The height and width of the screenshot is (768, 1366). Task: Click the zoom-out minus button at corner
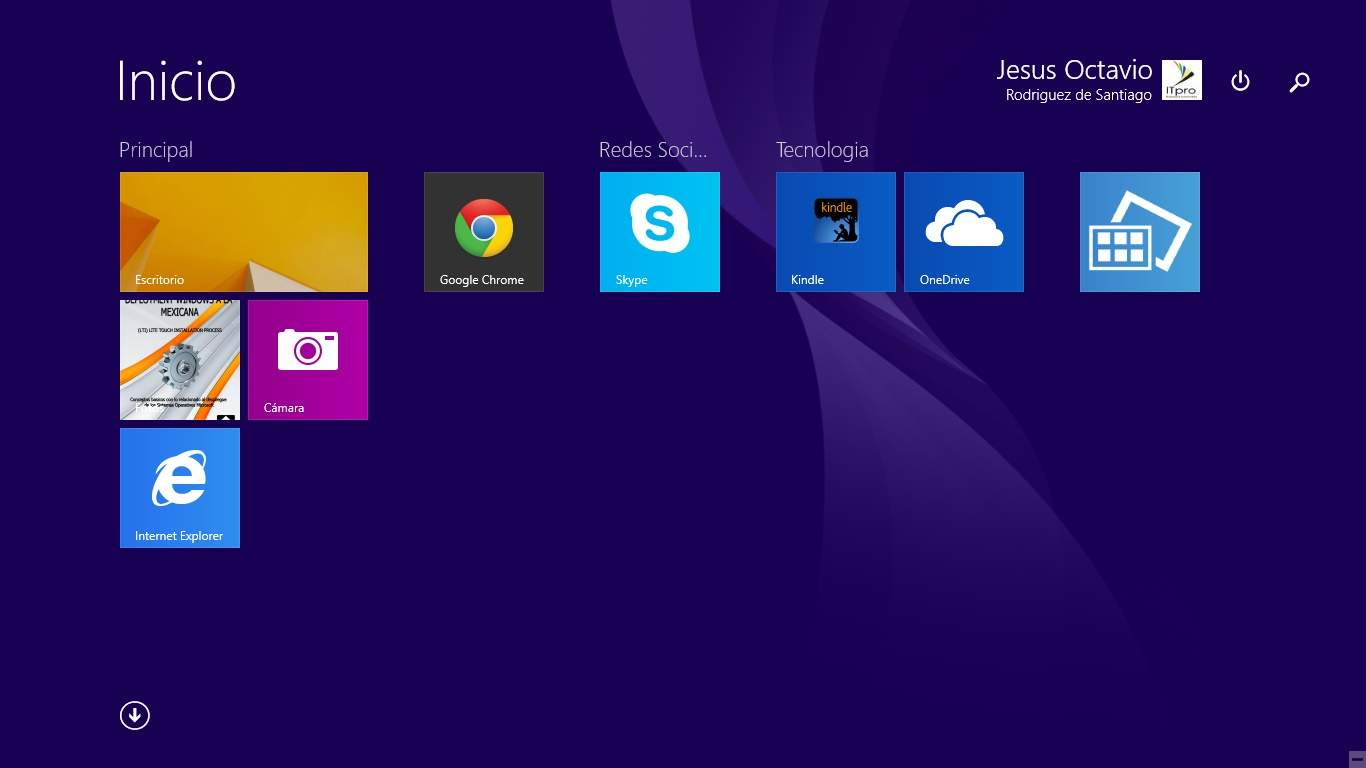tap(1357, 759)
